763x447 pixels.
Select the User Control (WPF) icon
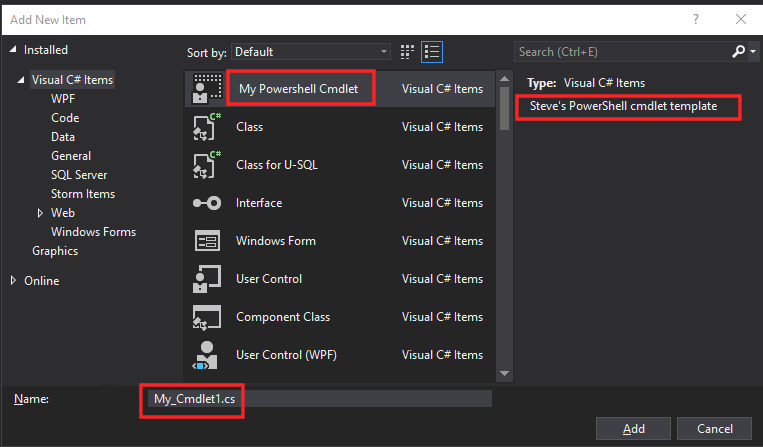tap(206, 355)
